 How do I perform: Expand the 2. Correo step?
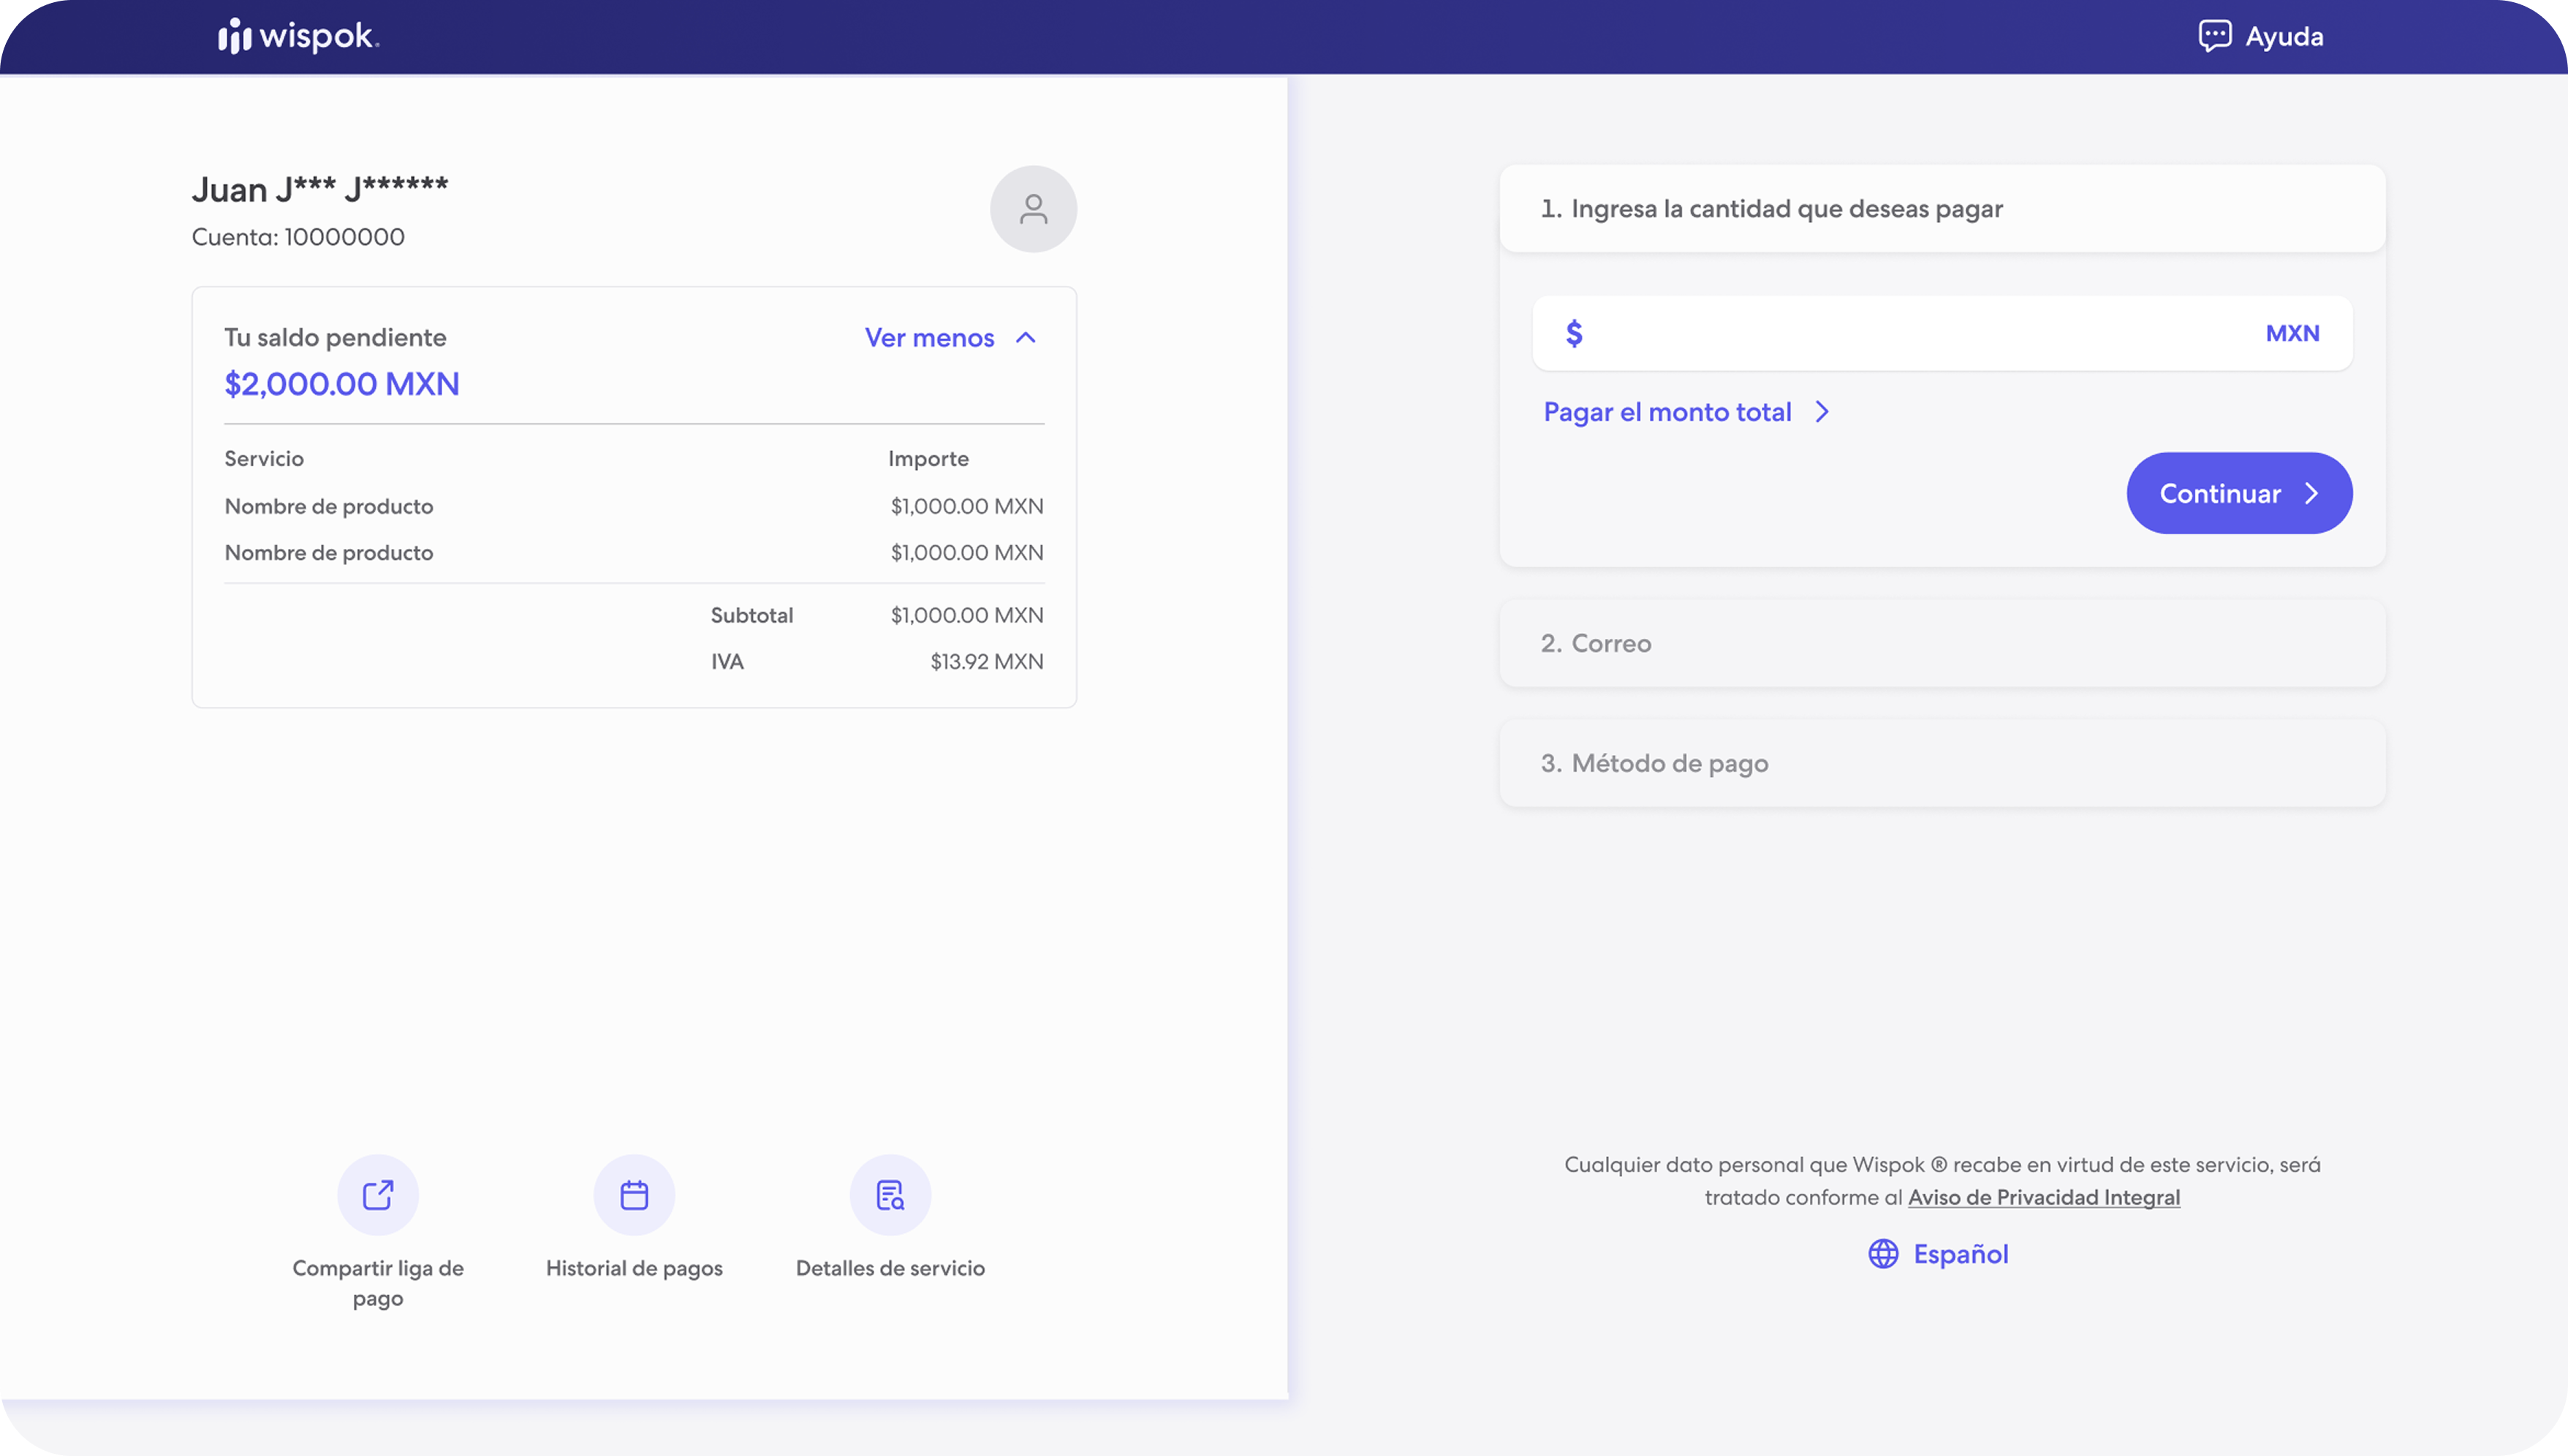[x=1942, y=643]
